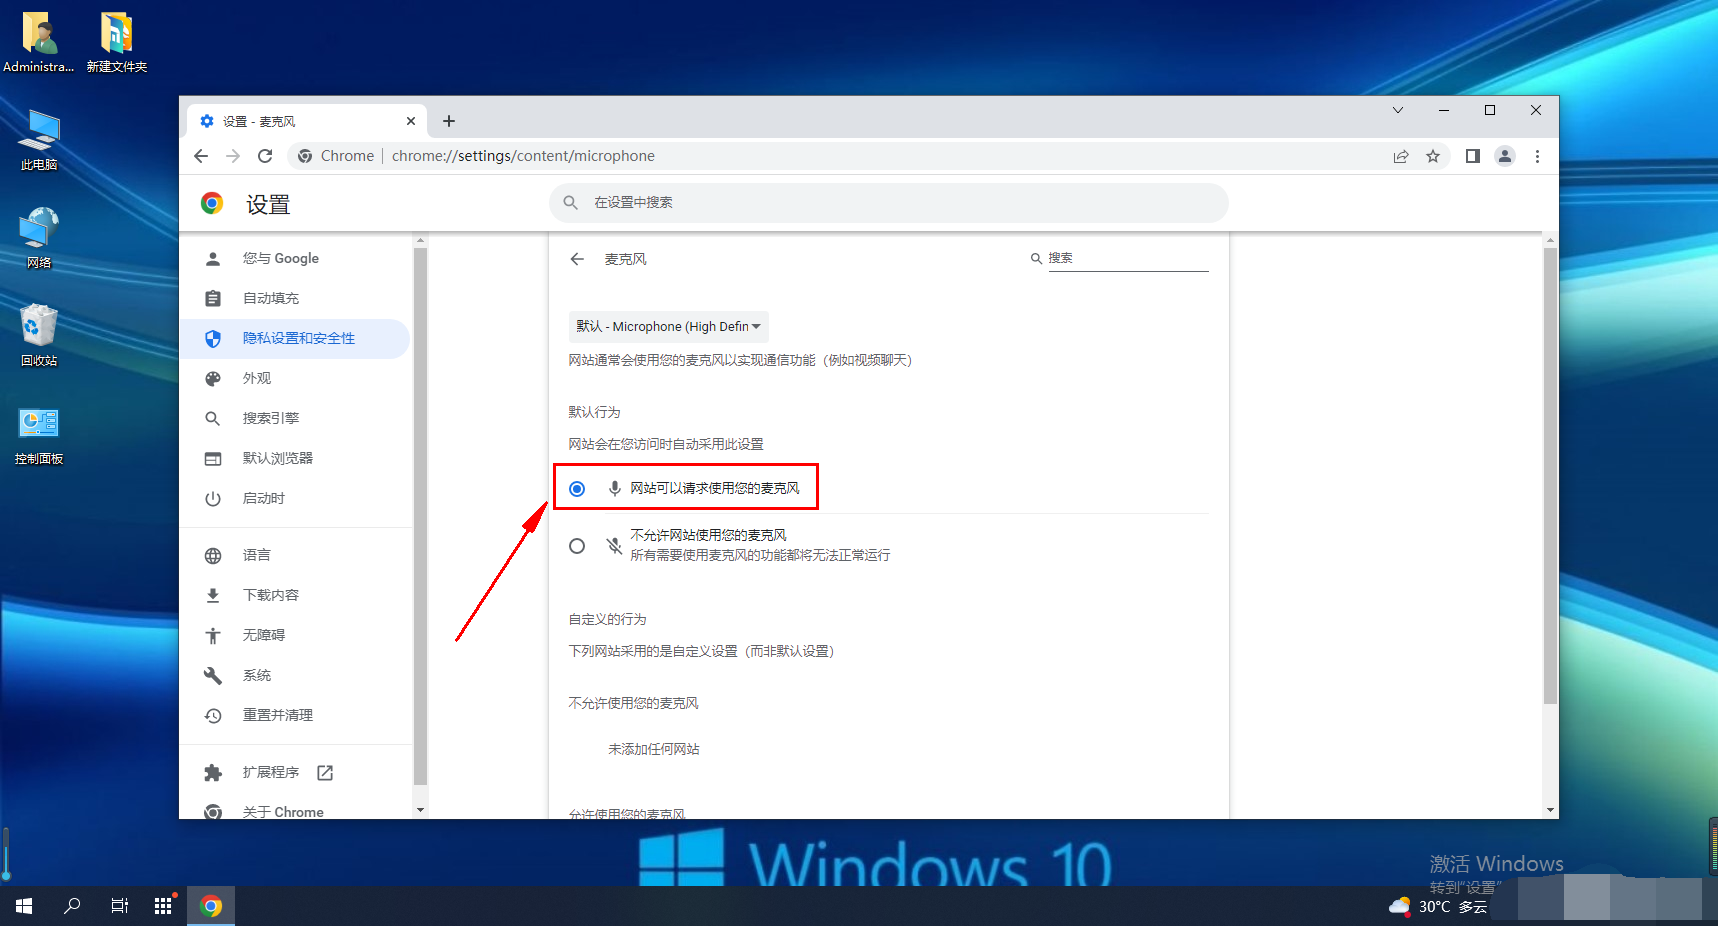Click the browser back navigation arrow
Screen dimensions: 1718x926
[201, 156]
